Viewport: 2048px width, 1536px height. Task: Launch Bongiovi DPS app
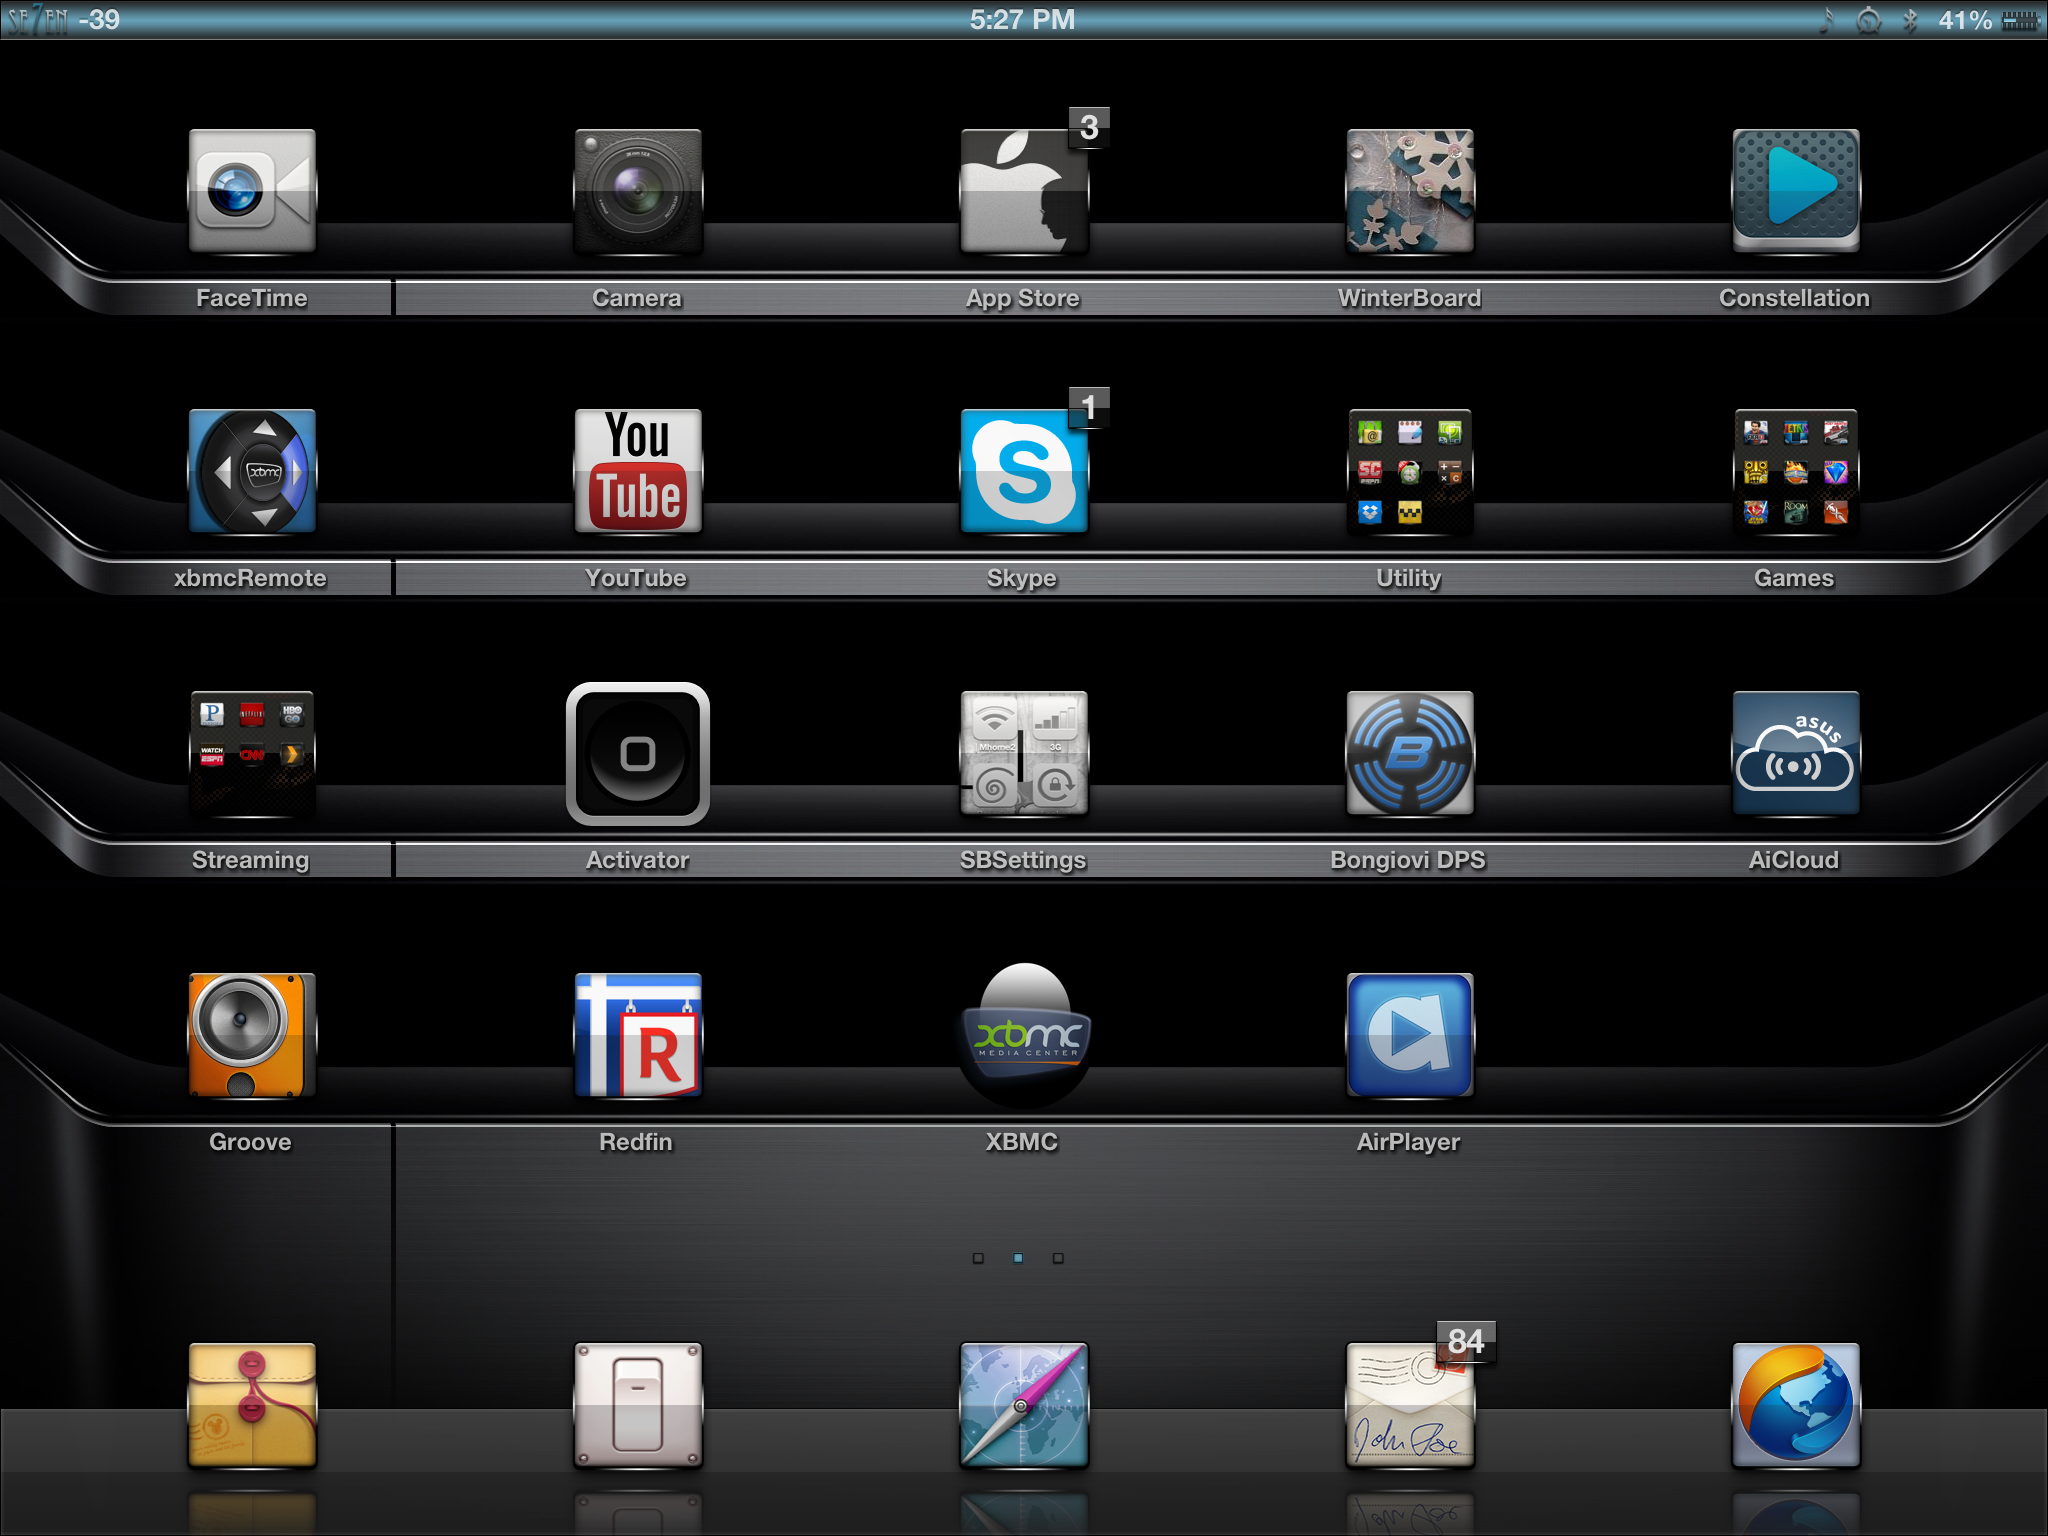tap(1409, 753)
